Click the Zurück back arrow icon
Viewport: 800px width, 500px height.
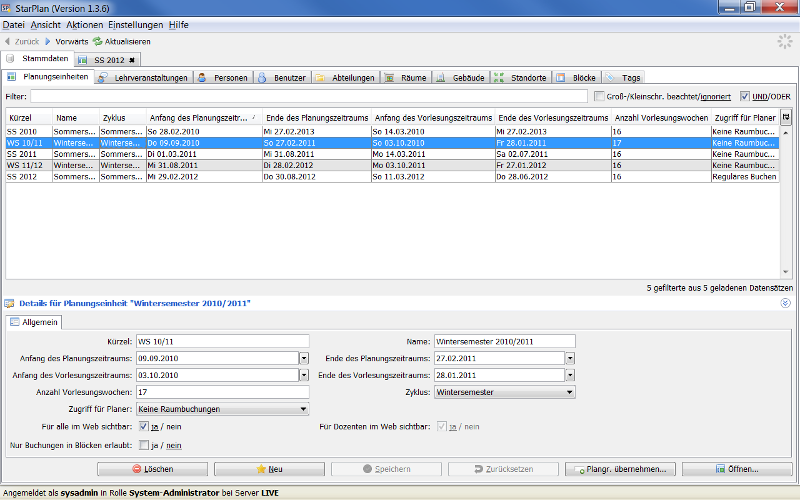pos(7,41)
